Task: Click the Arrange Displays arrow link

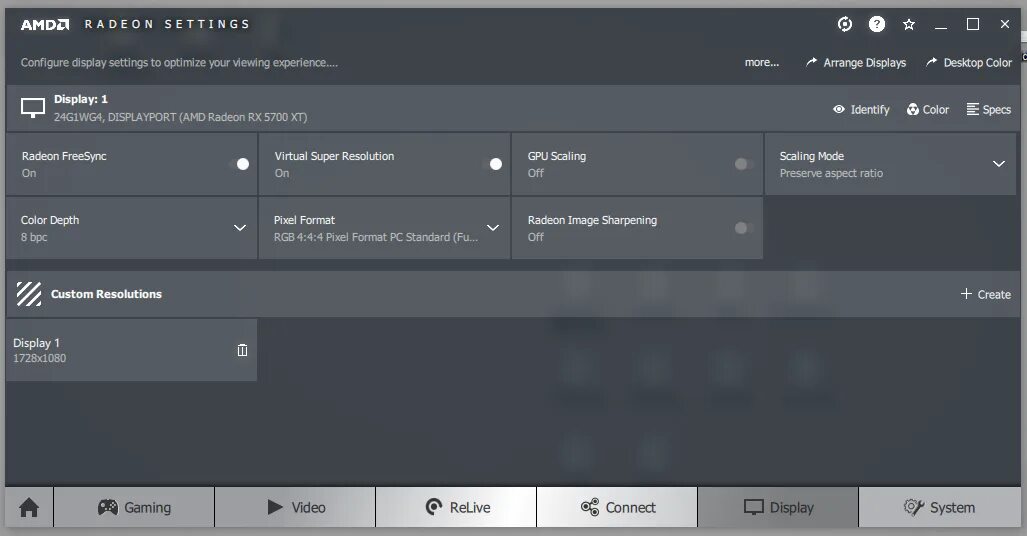Action: pyautogui.click(x=856, y=62)
